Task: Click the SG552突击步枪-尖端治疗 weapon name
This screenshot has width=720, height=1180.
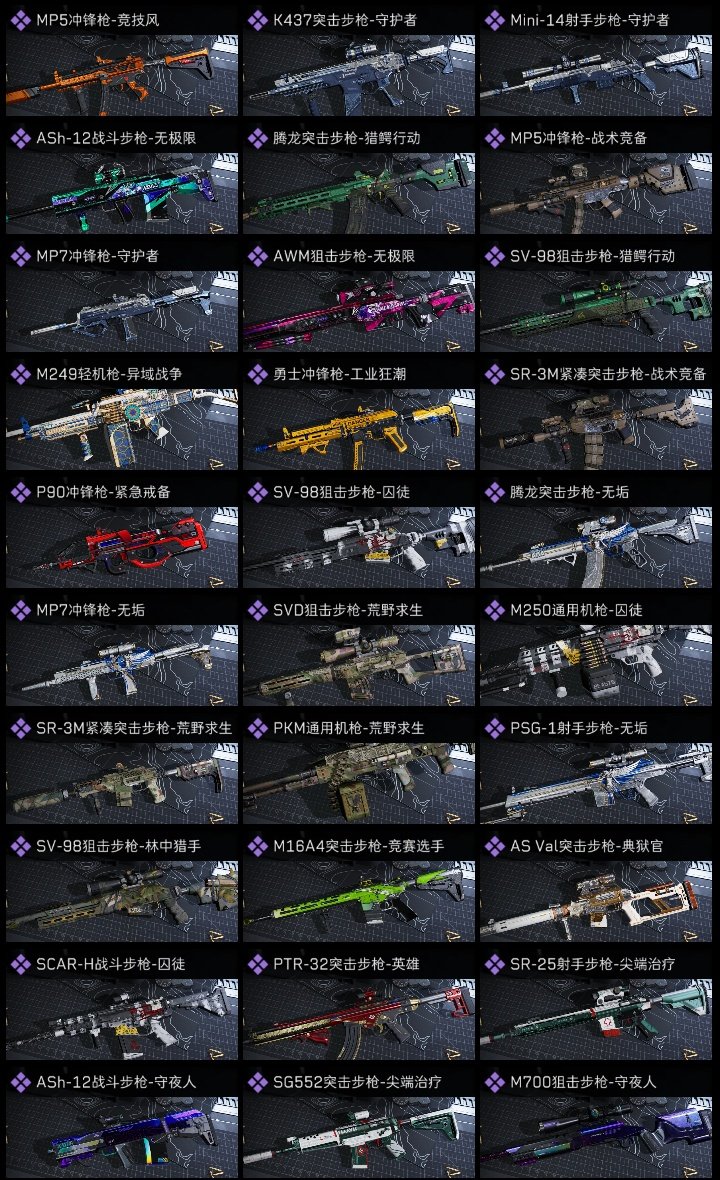Action: tap(357, 1082)
